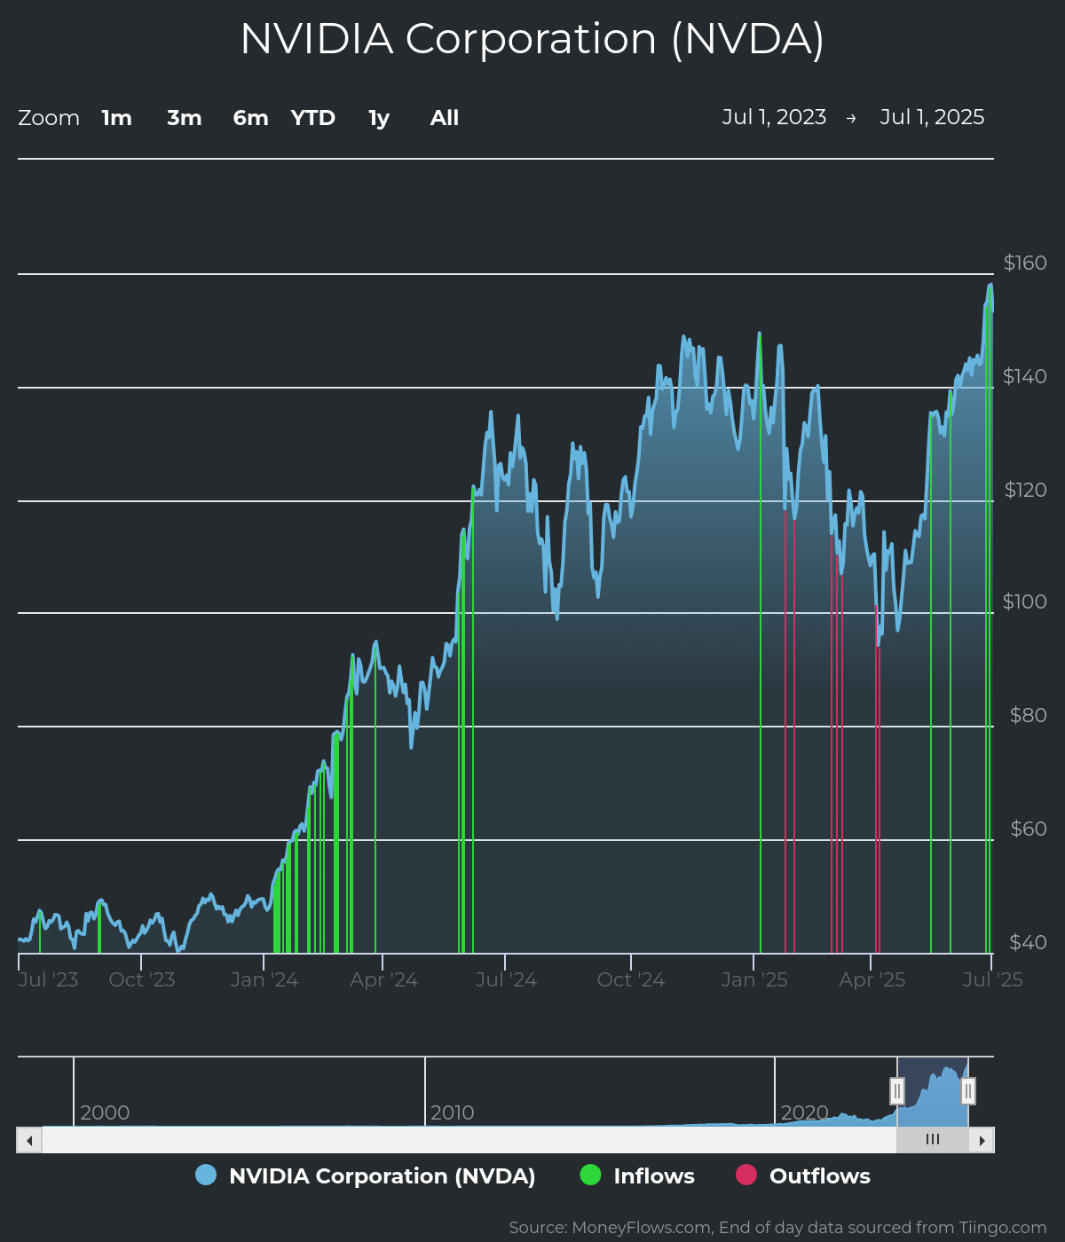Screen dimensions: 1065x1242
Task: Click the Zoom label text
Action: [x=49, y=118]
